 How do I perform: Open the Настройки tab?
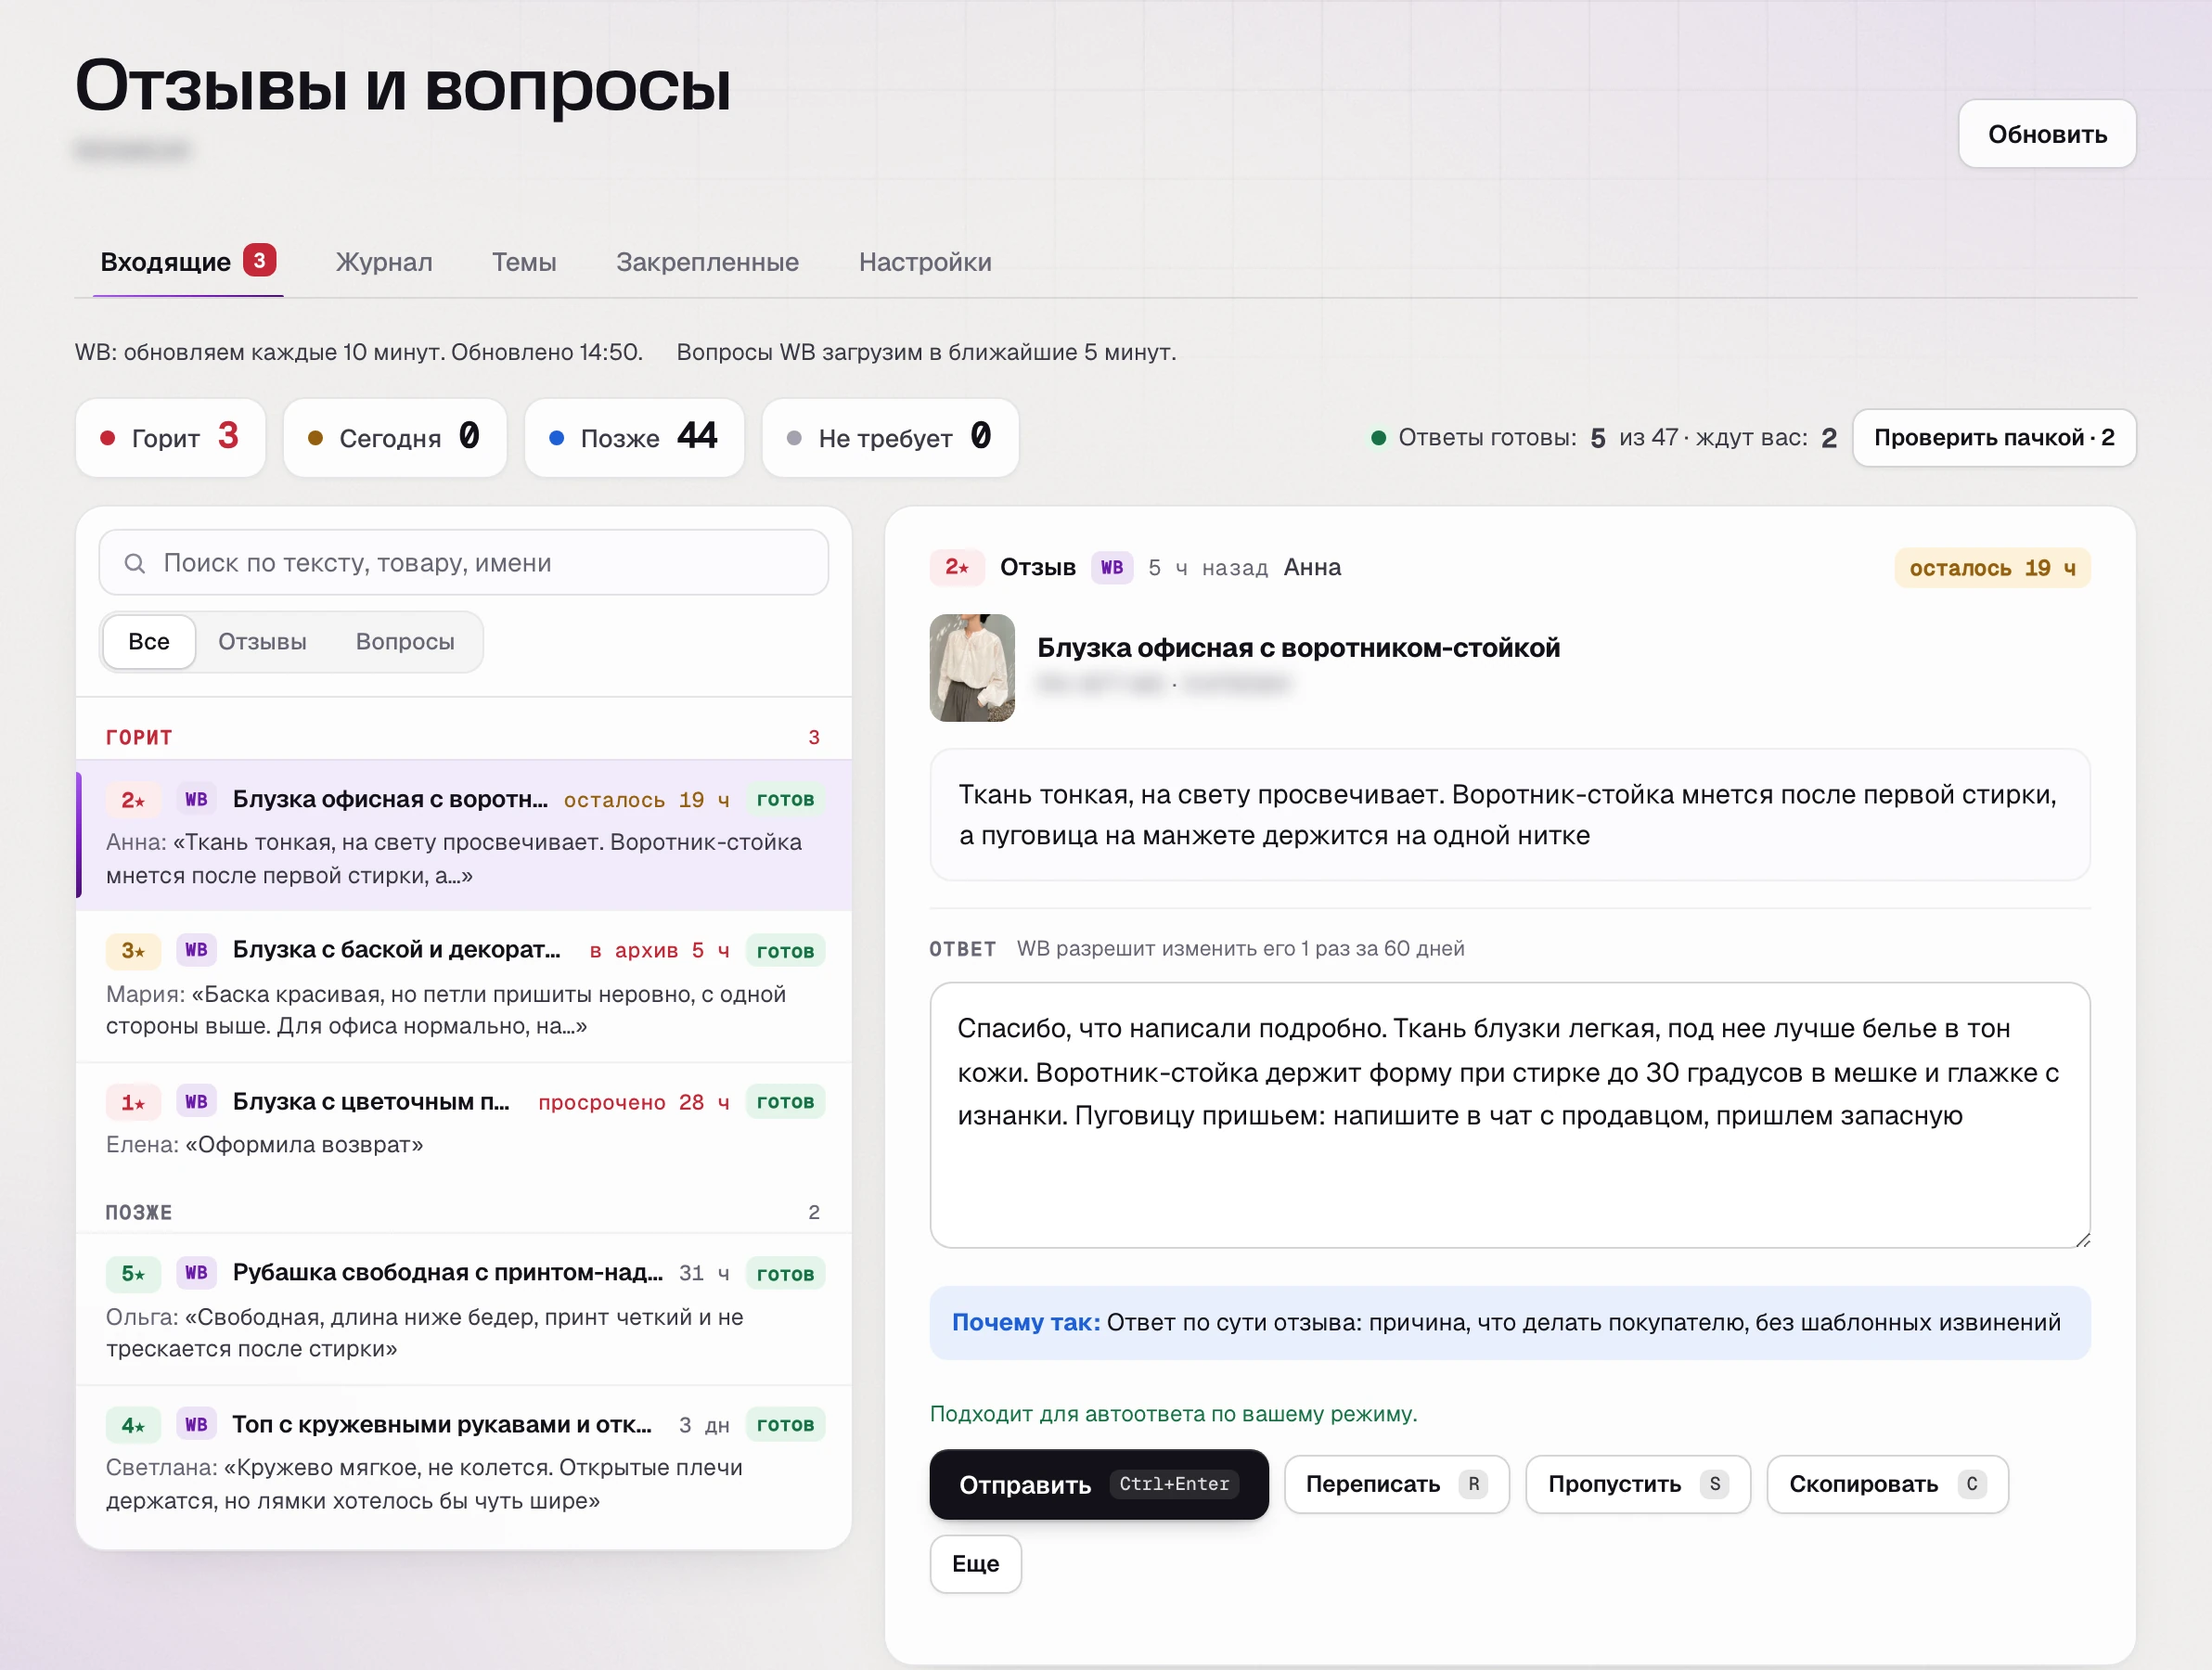(x=925, y=262)
